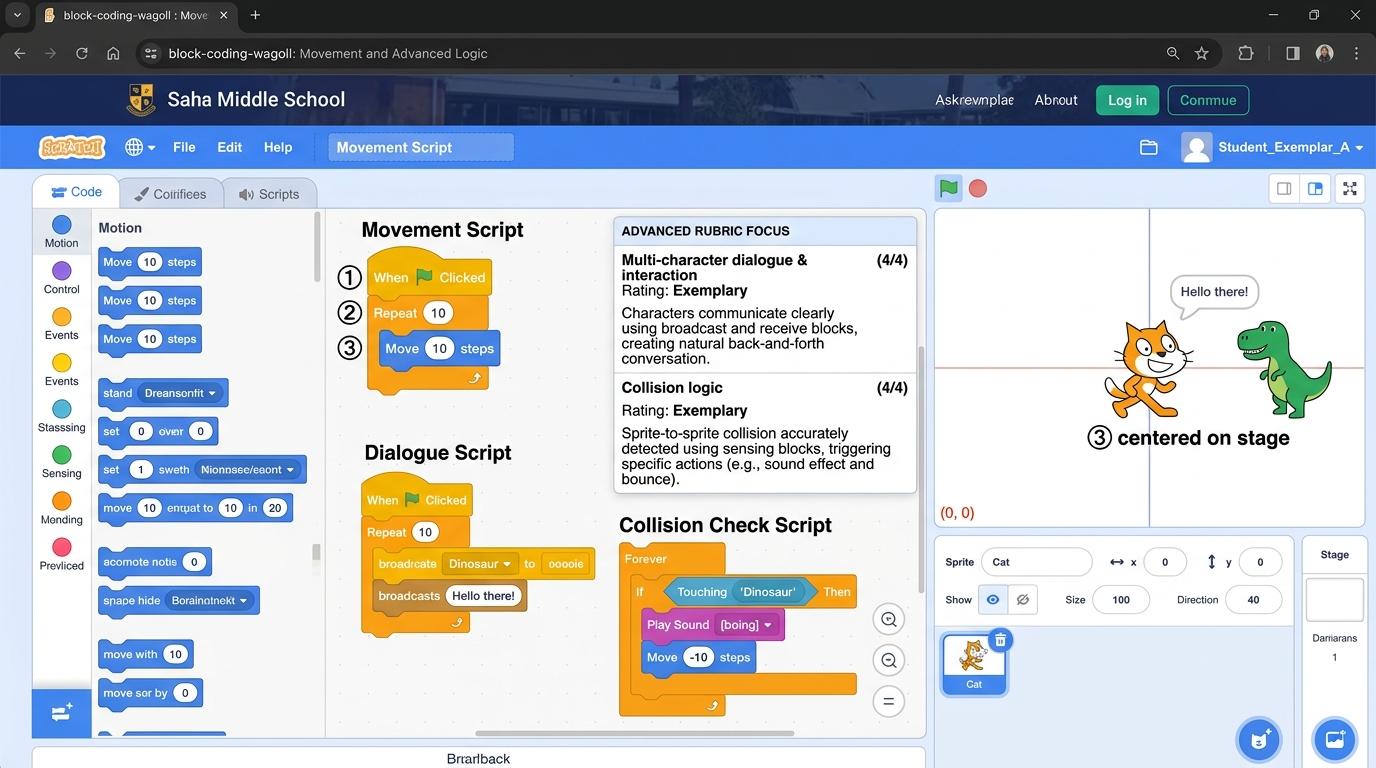Delete the Cat sprite with trash icon

click(1000, 640)
